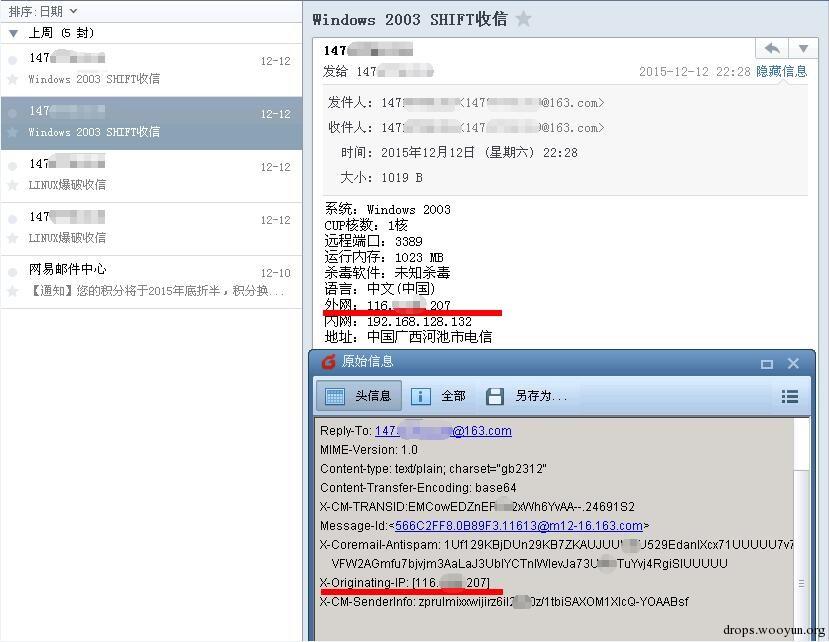Click the Message-Id link 566C2FF8.0B89F3.11613@m12-16.163.com

519,526
